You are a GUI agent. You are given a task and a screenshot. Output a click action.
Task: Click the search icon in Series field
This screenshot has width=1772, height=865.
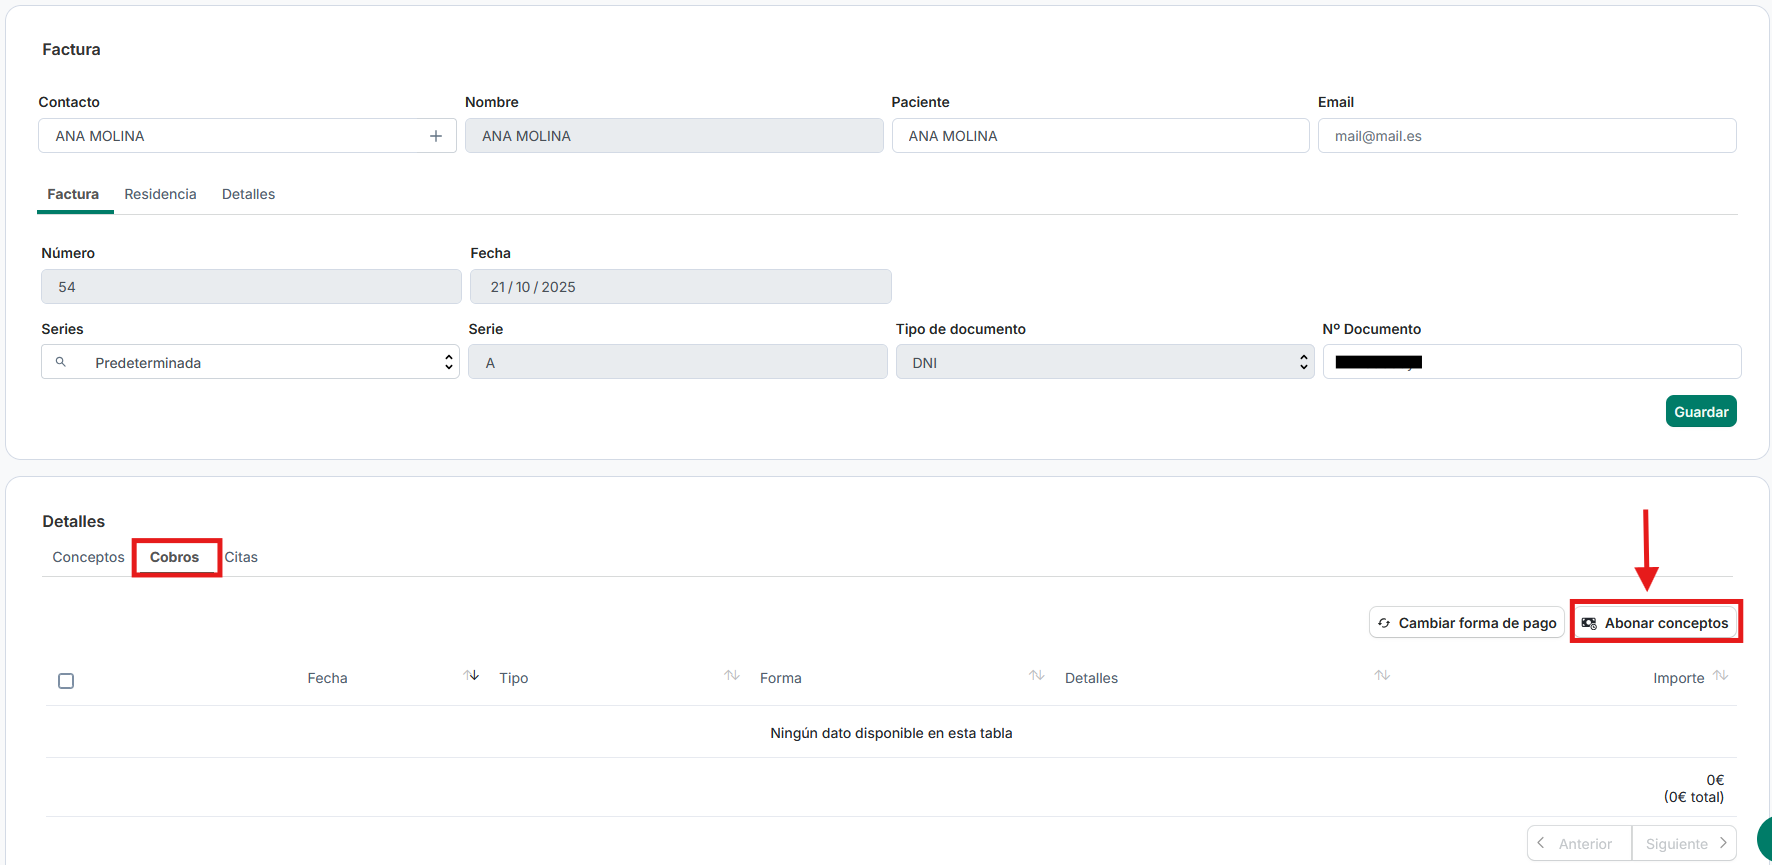pyautogui.click(x=61, y=362)
